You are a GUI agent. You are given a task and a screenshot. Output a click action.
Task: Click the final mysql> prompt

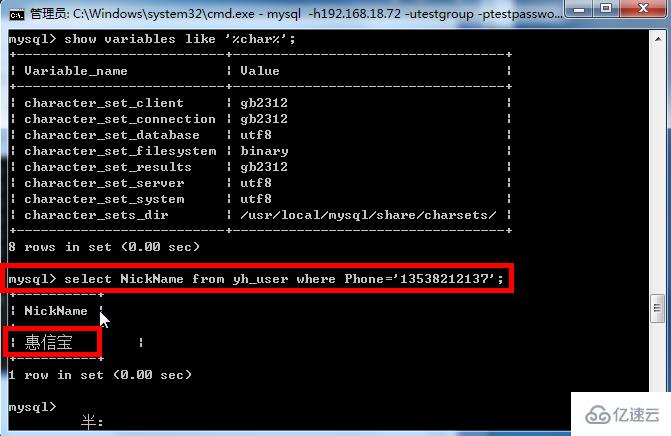(32, 407)
